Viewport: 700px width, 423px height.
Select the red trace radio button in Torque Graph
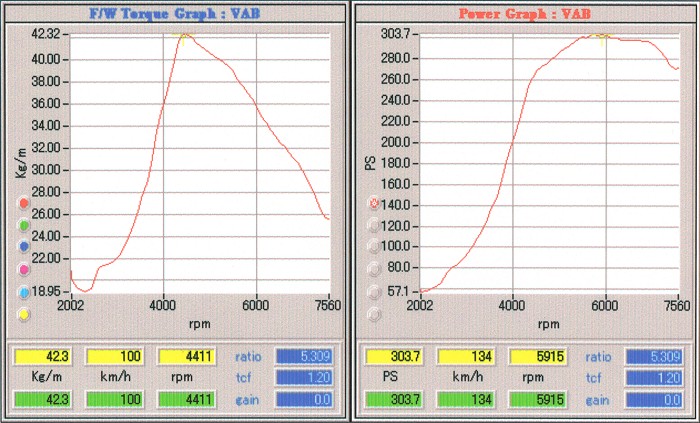(24, 203)
